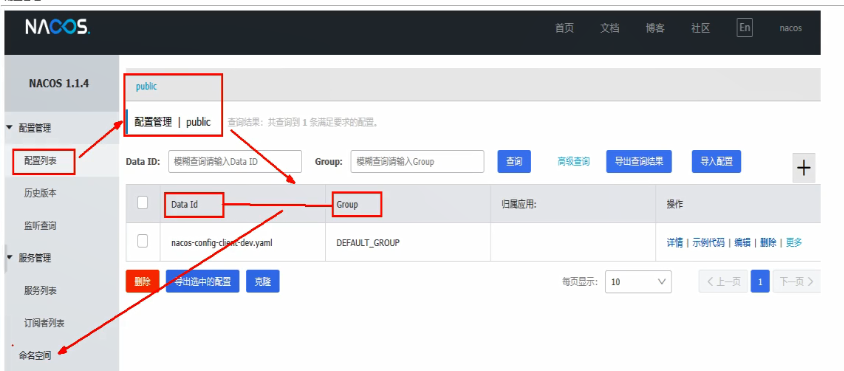Open 博客 in top navigation

[x=655, y=29]
